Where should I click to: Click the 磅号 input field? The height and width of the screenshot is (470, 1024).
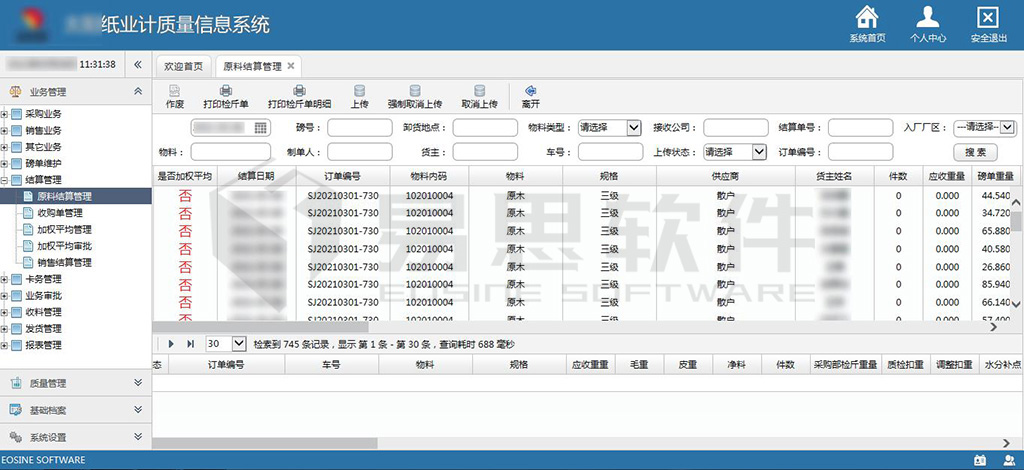[359, 128]
